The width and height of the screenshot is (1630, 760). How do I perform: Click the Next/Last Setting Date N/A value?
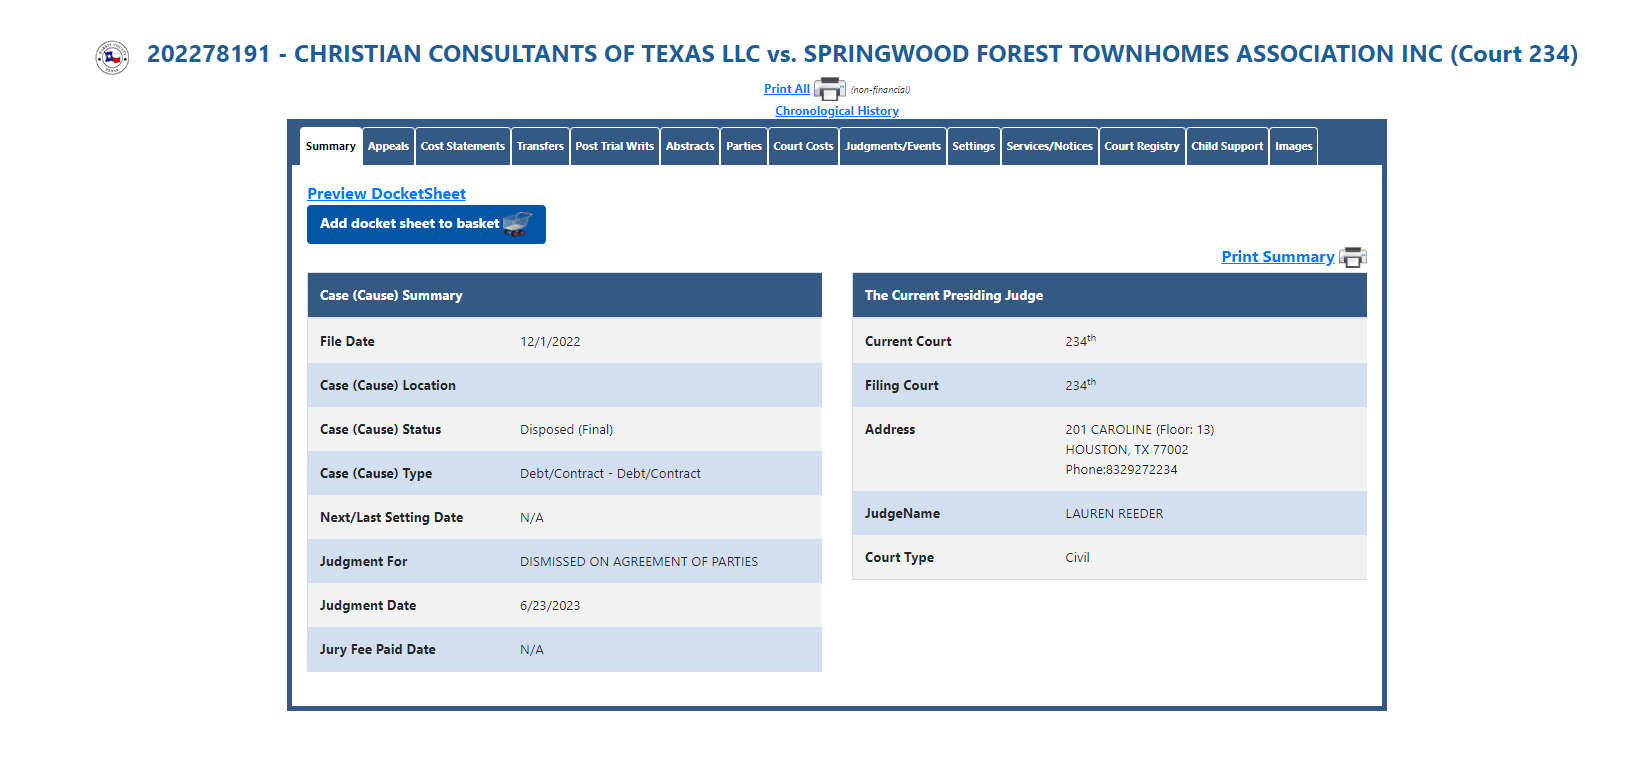point(532,518)
